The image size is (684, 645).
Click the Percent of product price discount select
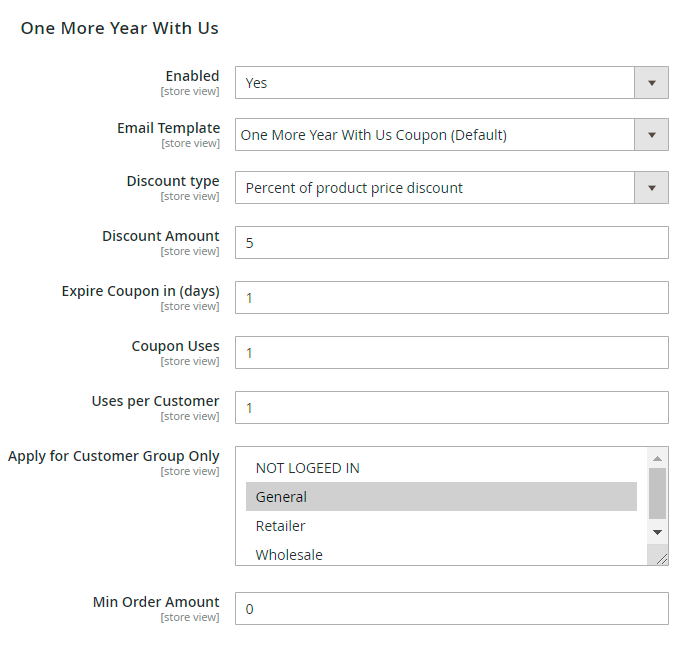(x=435, y=188)
